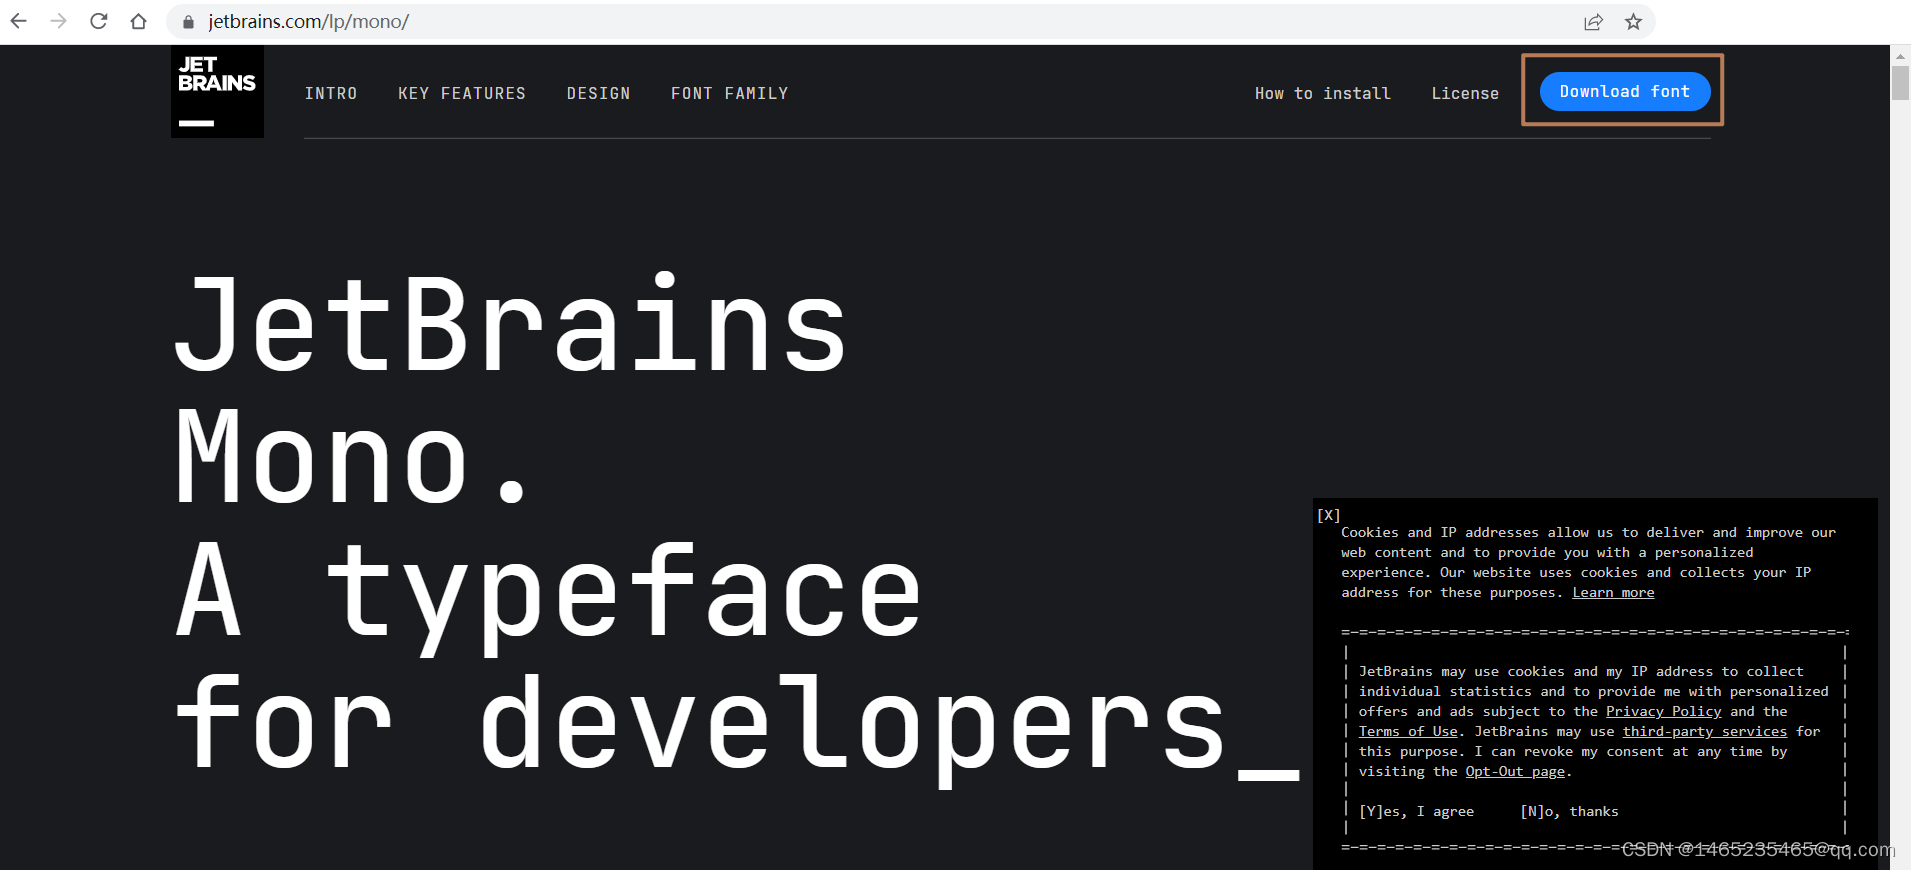The height and width of the screenshot is (870, 1911).
Task: Decline cookies with [N]o, thanks
Action: [x=1569, y=812]
